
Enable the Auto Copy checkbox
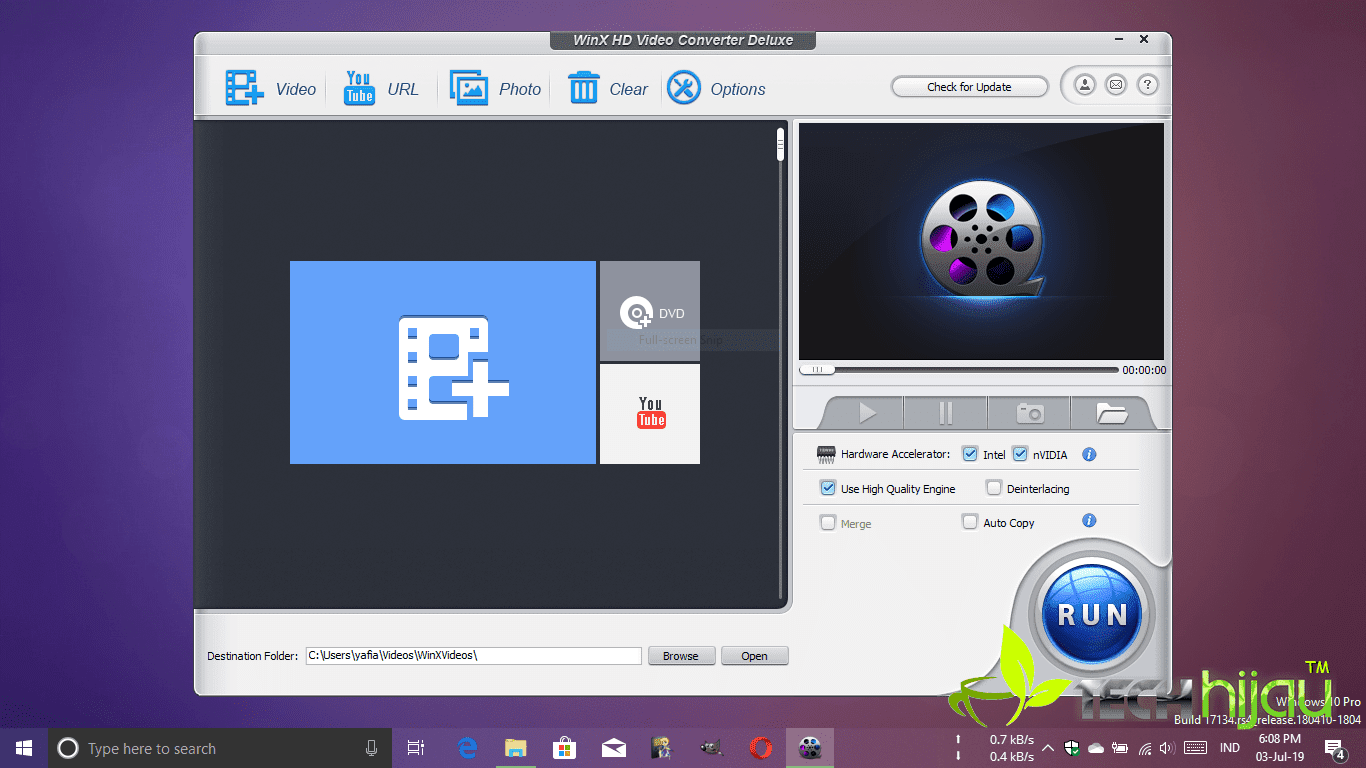coord(969,522)
